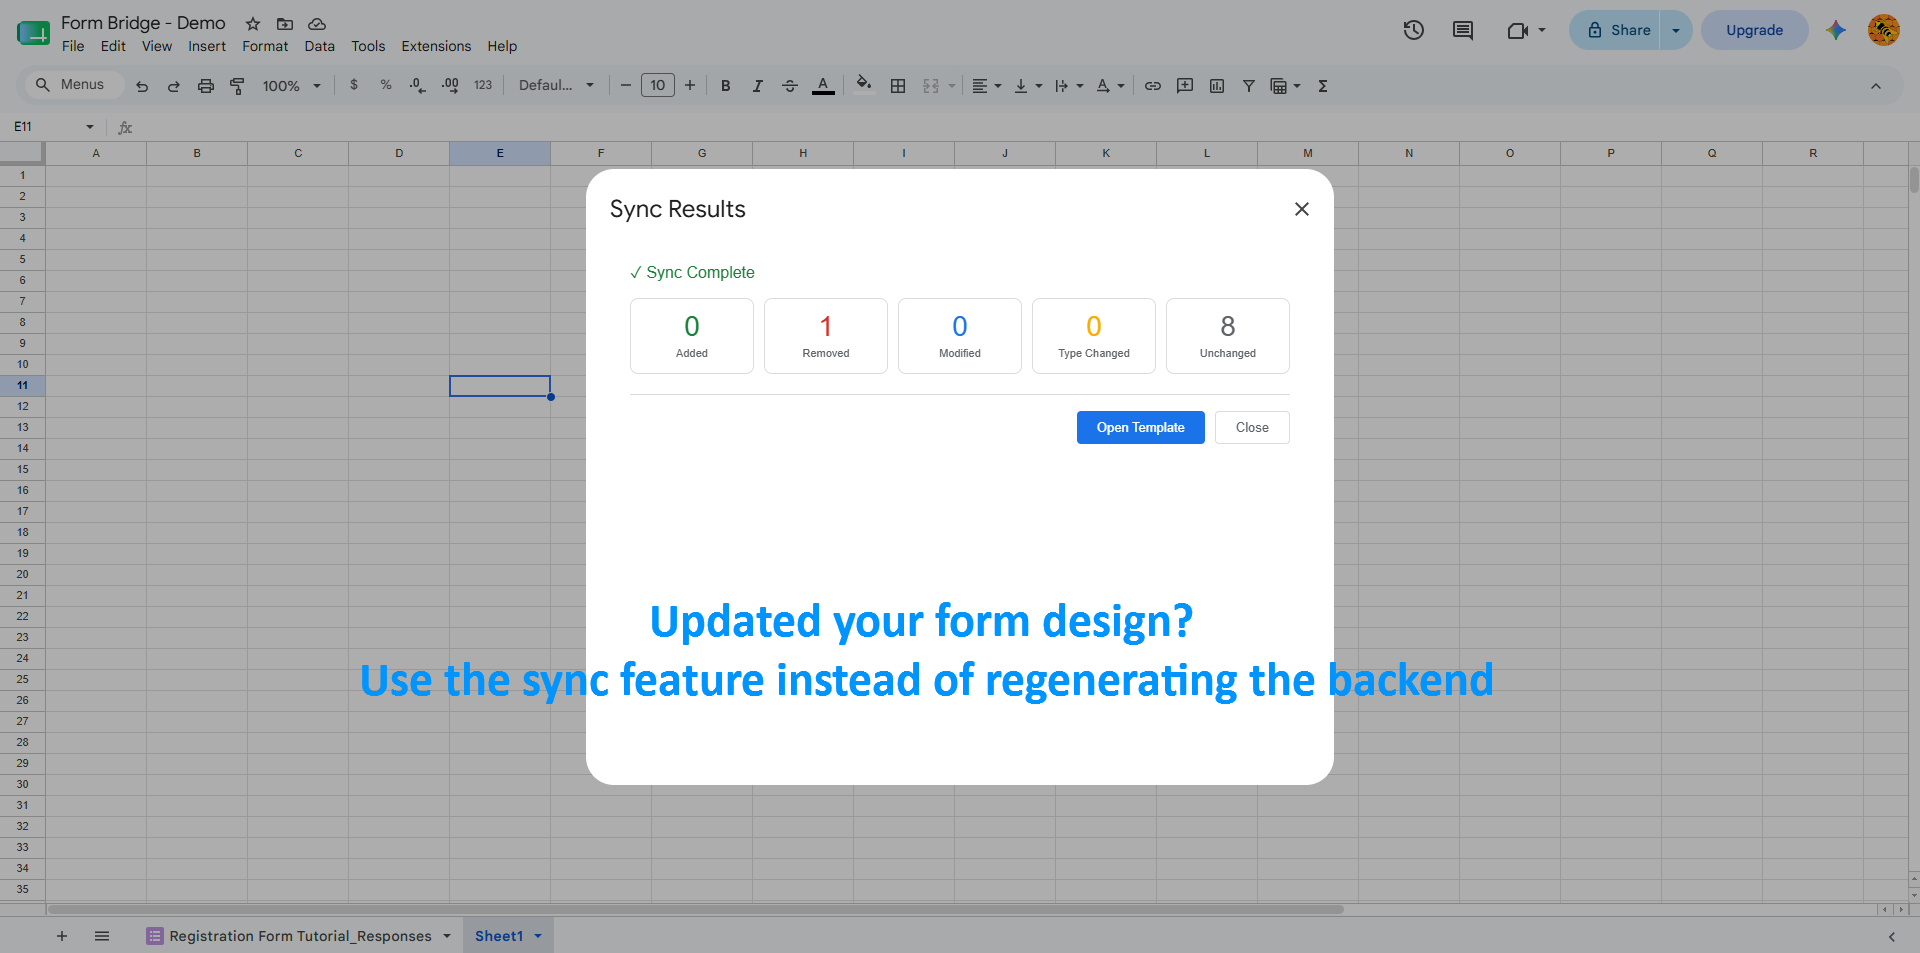This screenshot has width=1920, height=953.
Task: Star the Form Bridge - Demo document
Action: click(253, 24)
